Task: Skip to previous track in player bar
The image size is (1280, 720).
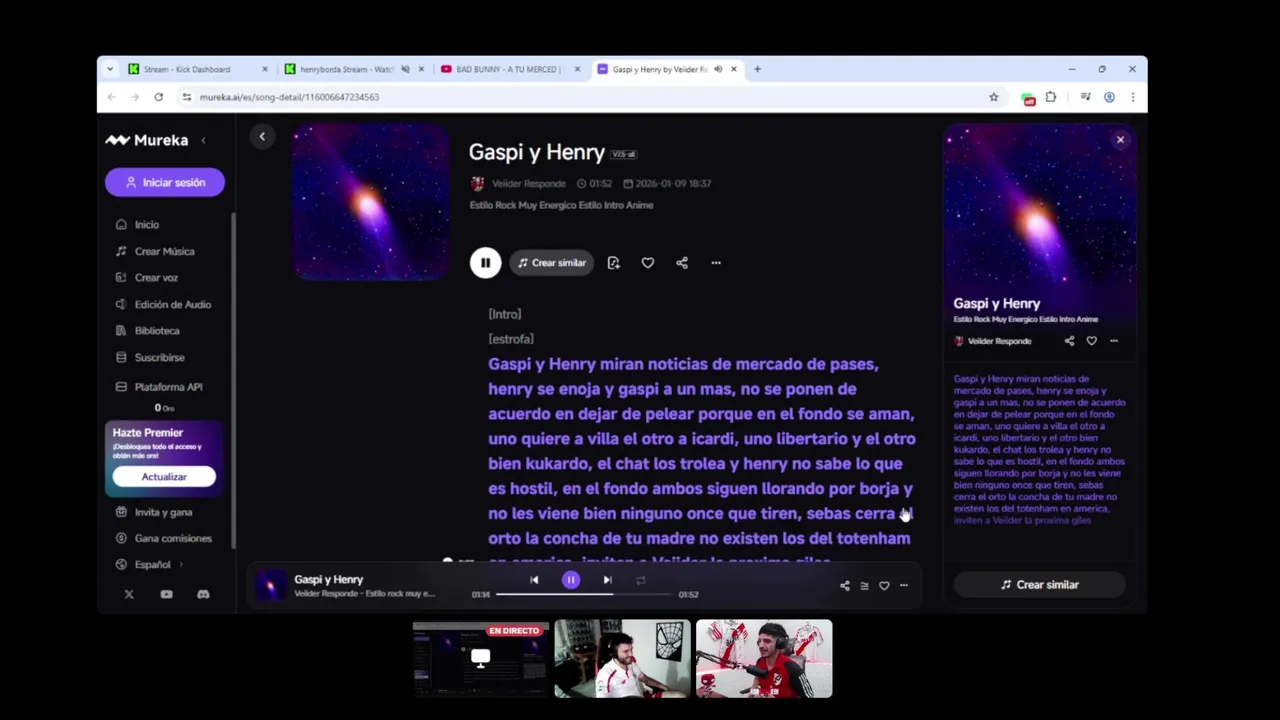Action: (534, 580)
